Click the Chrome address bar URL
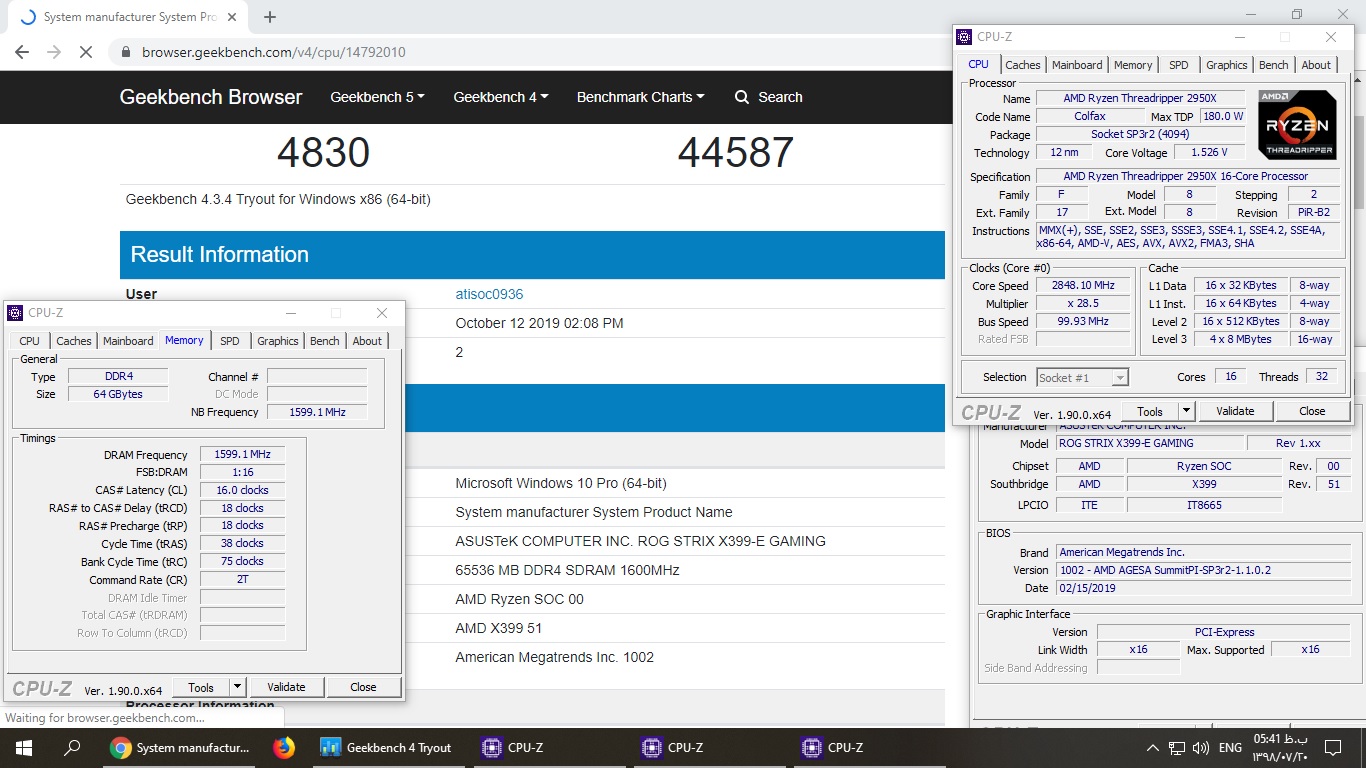 273,52
